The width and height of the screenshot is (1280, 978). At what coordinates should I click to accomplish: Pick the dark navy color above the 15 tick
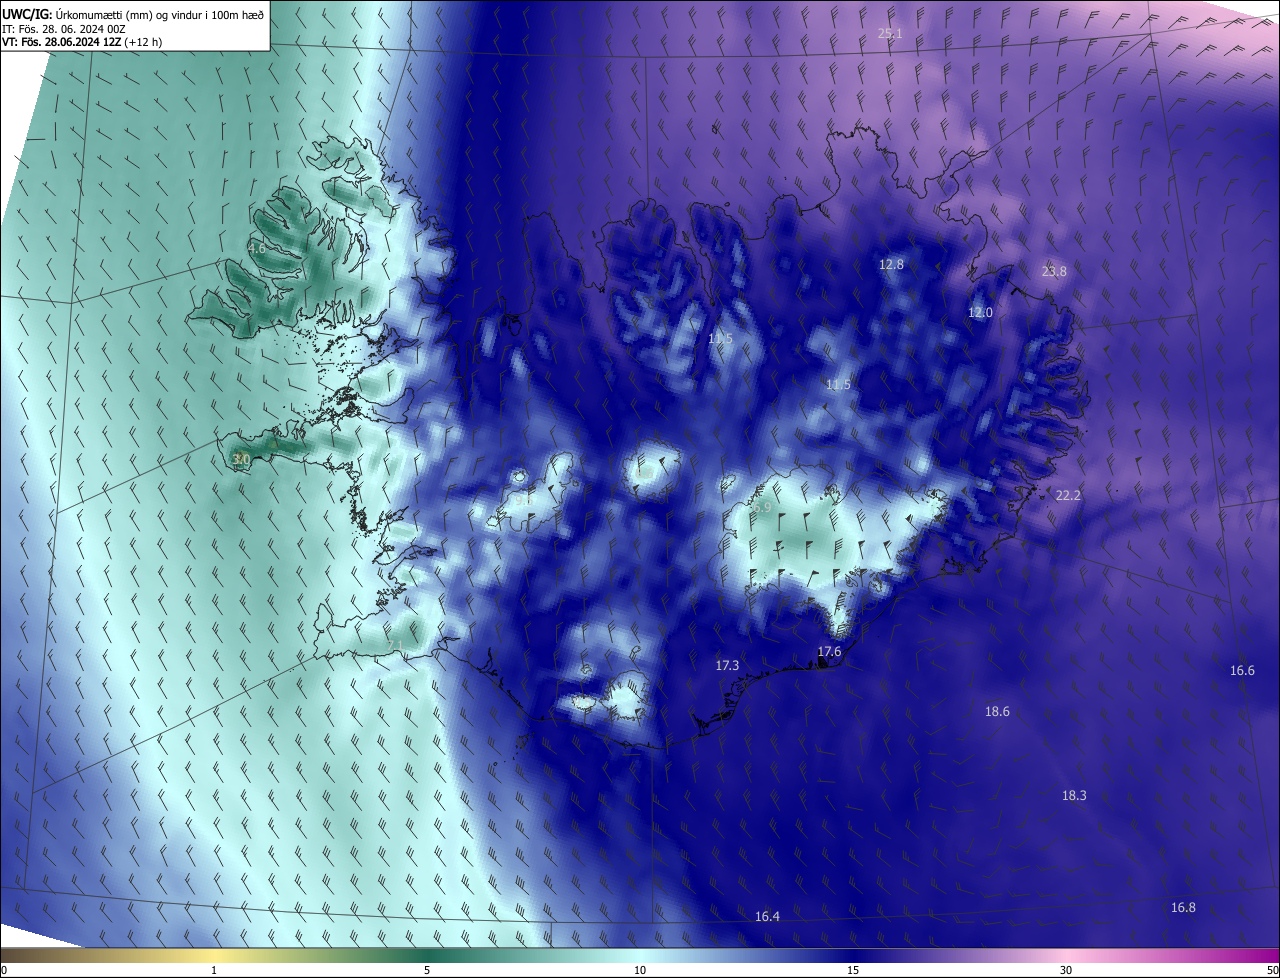click(x=853, y=955)
